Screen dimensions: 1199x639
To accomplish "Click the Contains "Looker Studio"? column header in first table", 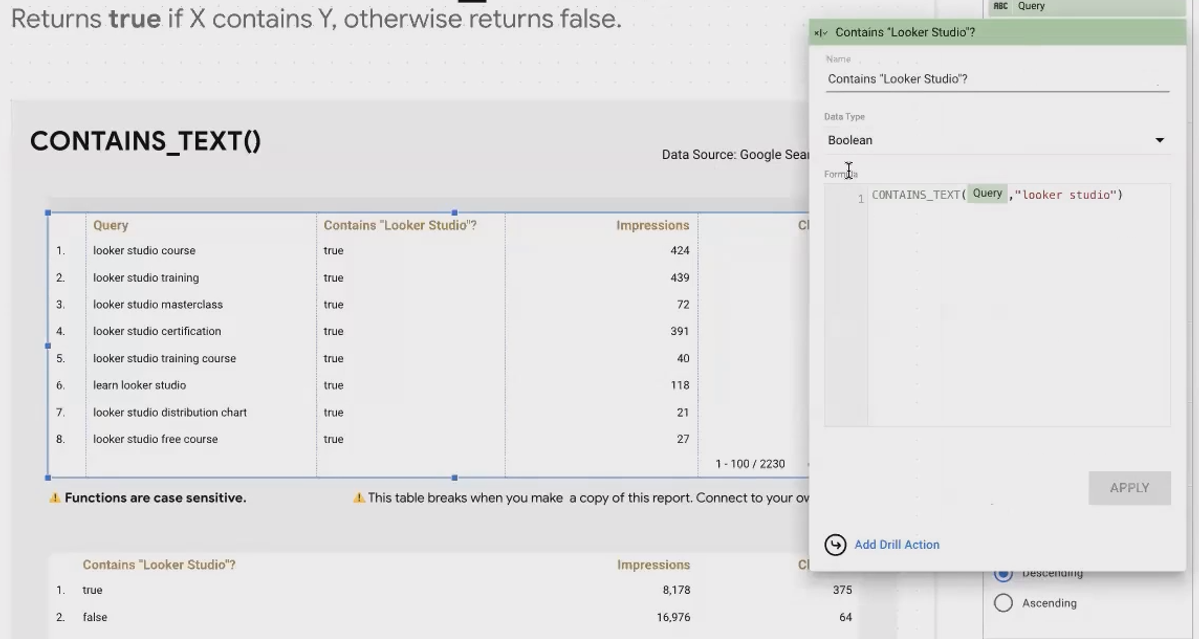I will point(400,225).
